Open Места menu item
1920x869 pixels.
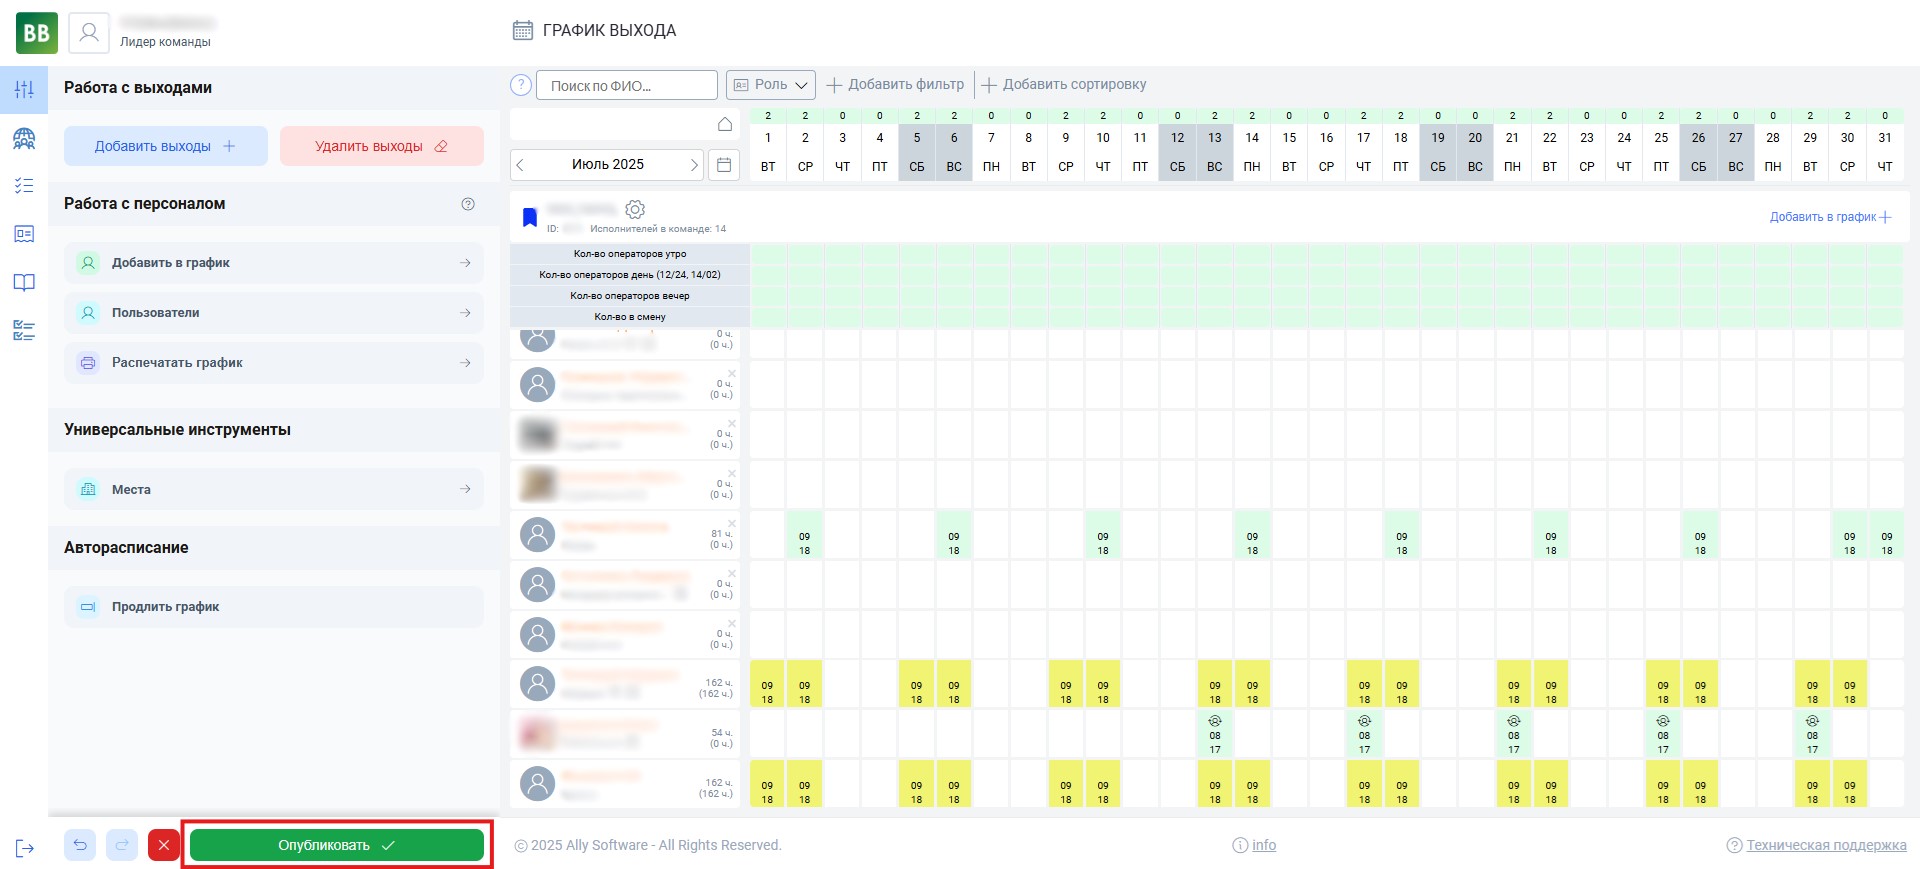tap(274, 489)
